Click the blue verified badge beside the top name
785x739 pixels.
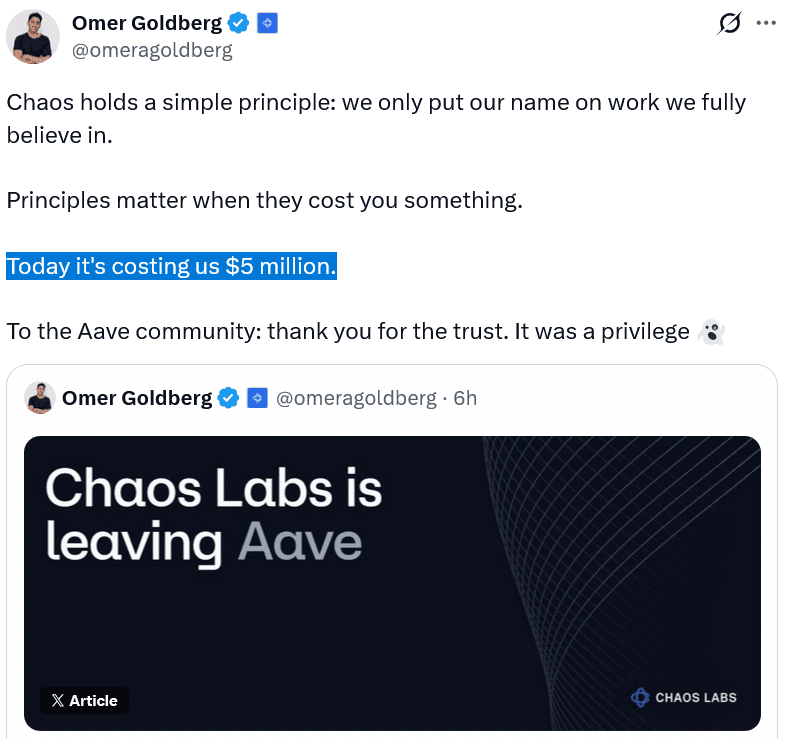238,23
